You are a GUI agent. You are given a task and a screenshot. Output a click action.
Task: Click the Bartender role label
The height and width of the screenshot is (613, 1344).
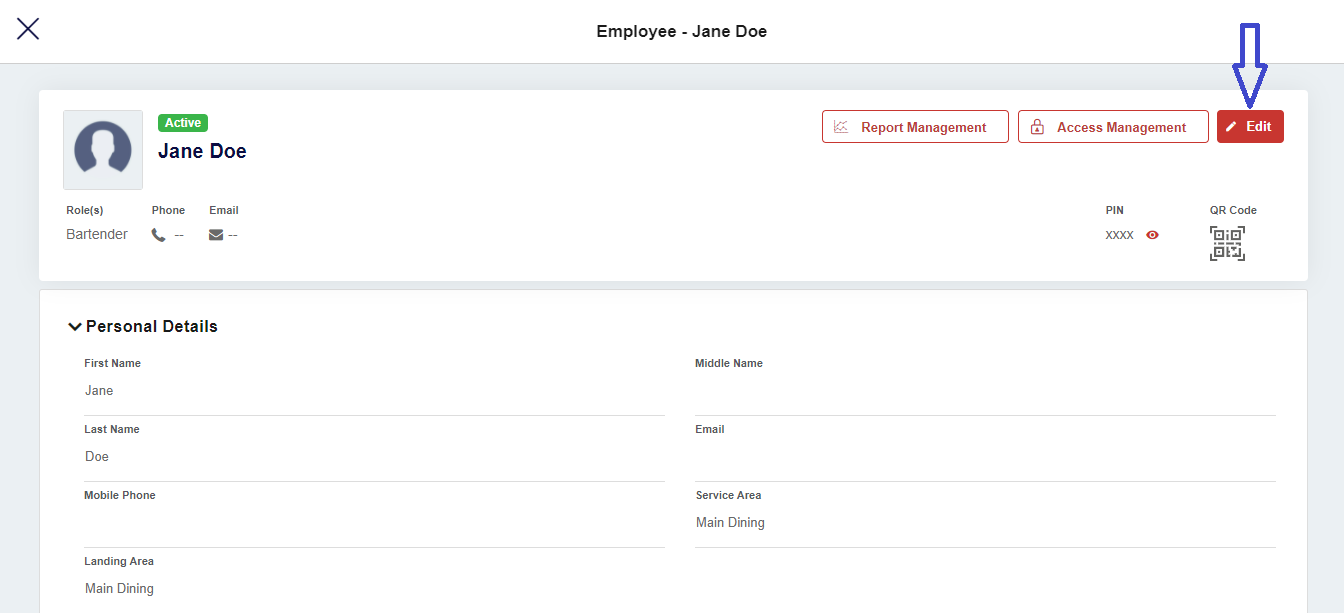pos(96,233)
